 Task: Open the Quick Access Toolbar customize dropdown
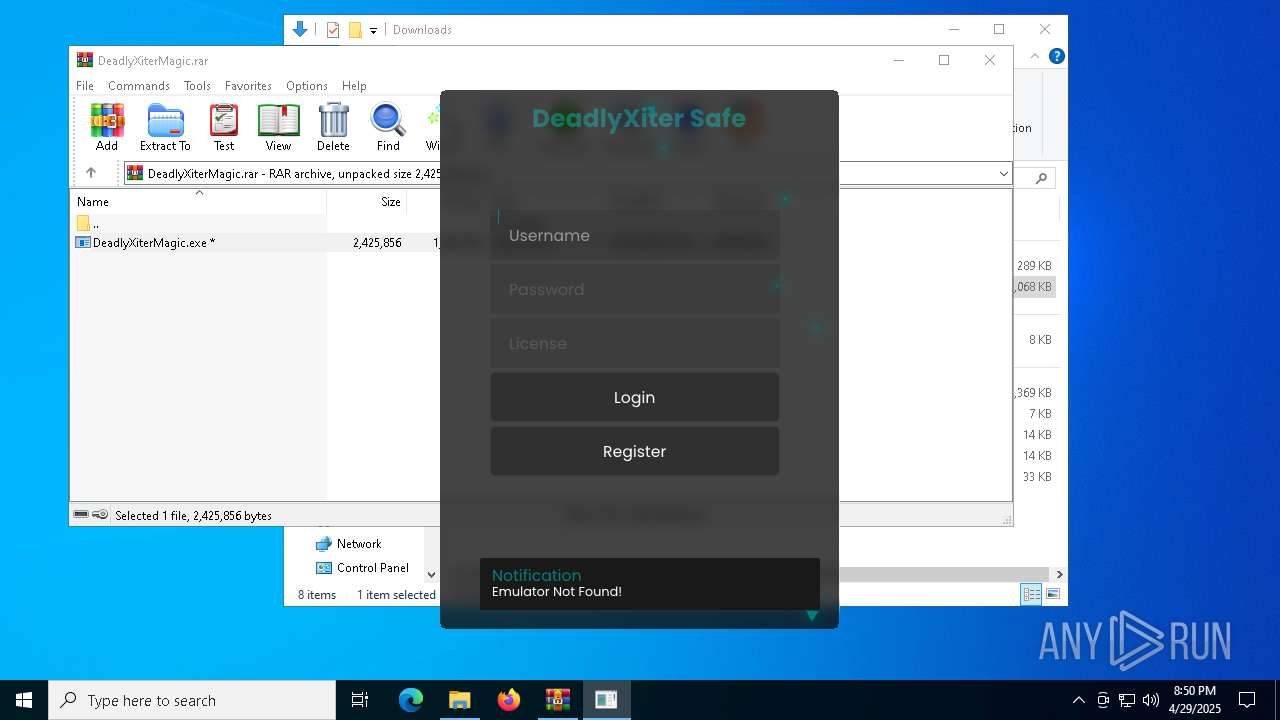(x=373, y=30)
